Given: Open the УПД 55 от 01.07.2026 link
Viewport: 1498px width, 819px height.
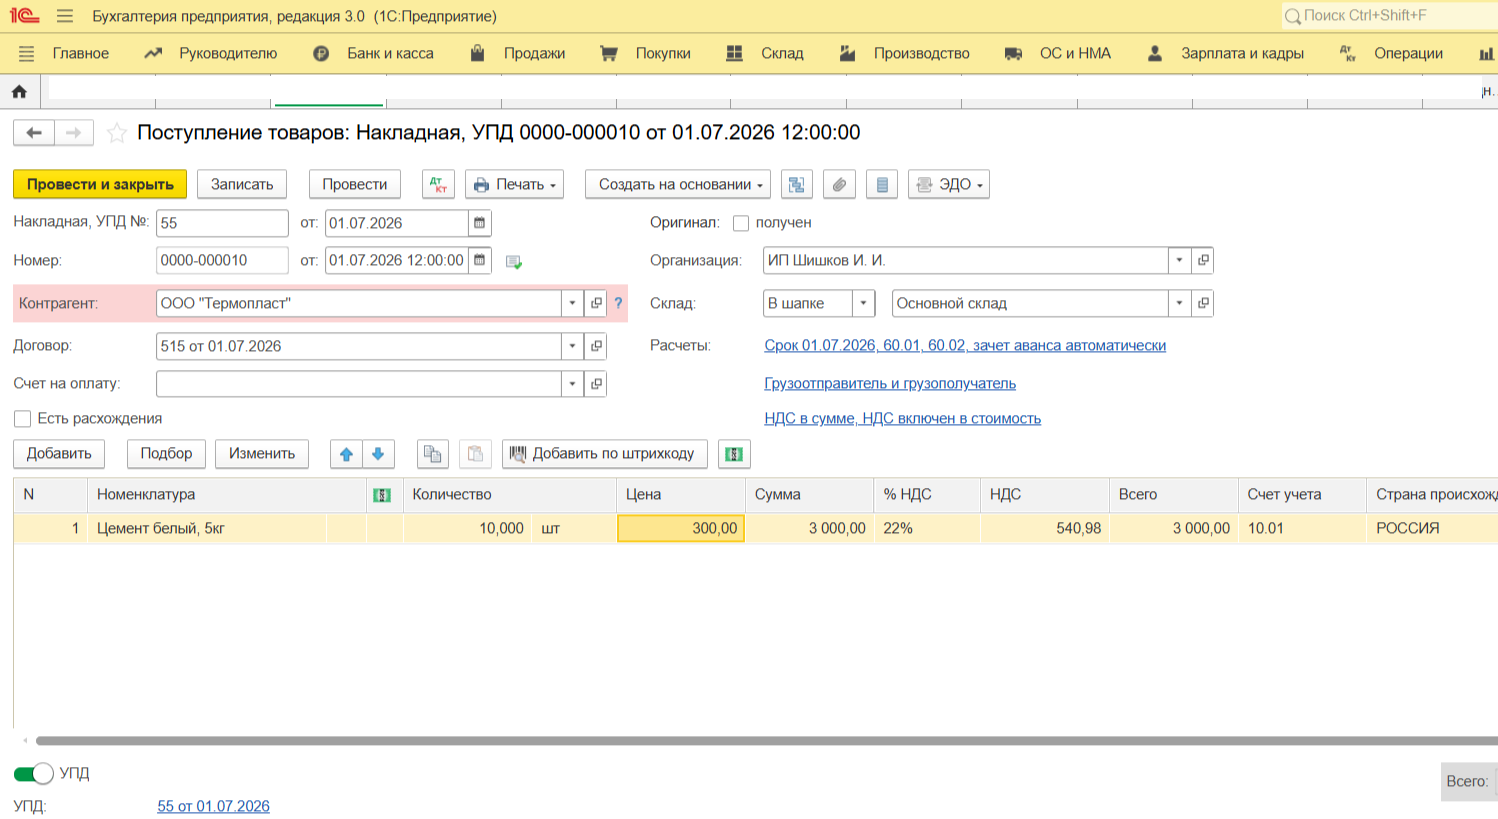Looking at the screenshot, I should [x=213, y=806].
